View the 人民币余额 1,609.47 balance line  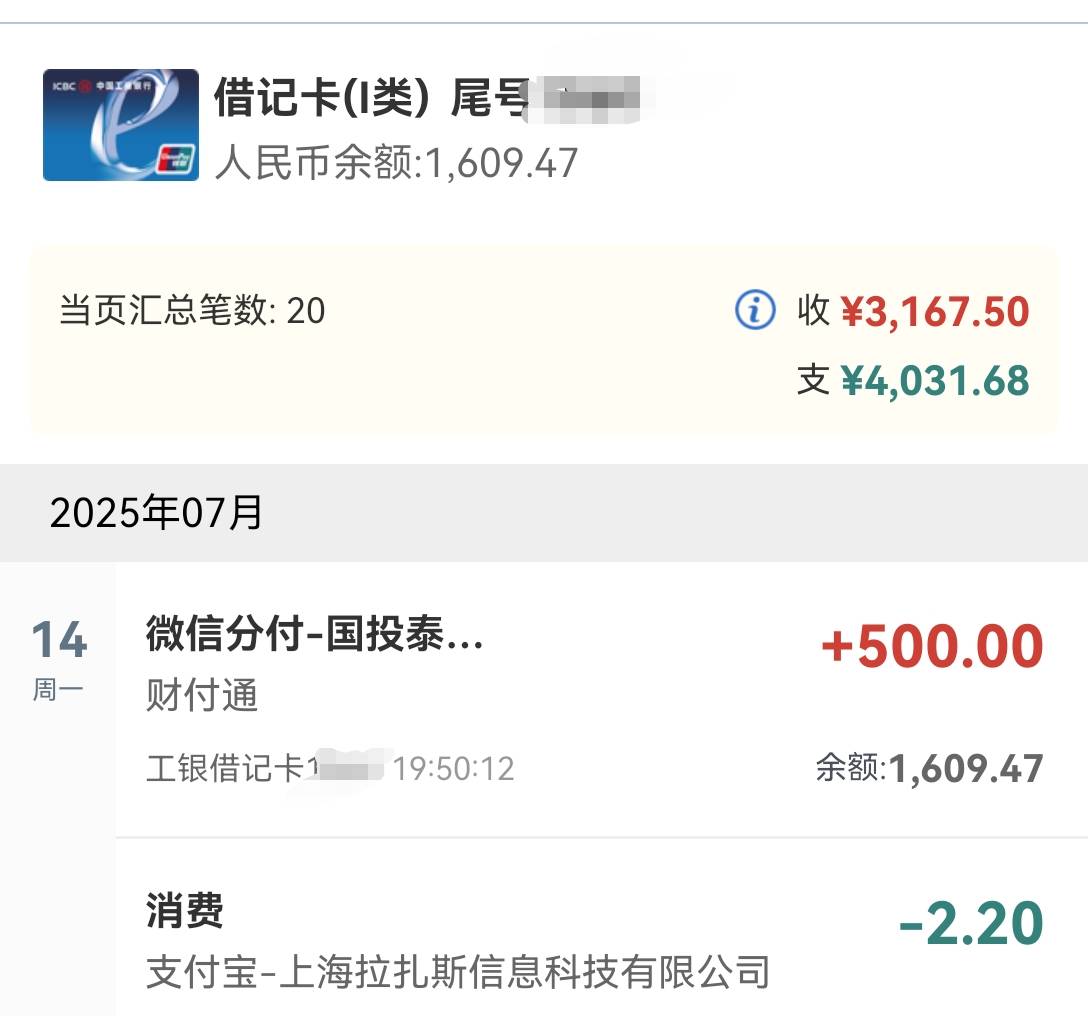pos(396,163)
